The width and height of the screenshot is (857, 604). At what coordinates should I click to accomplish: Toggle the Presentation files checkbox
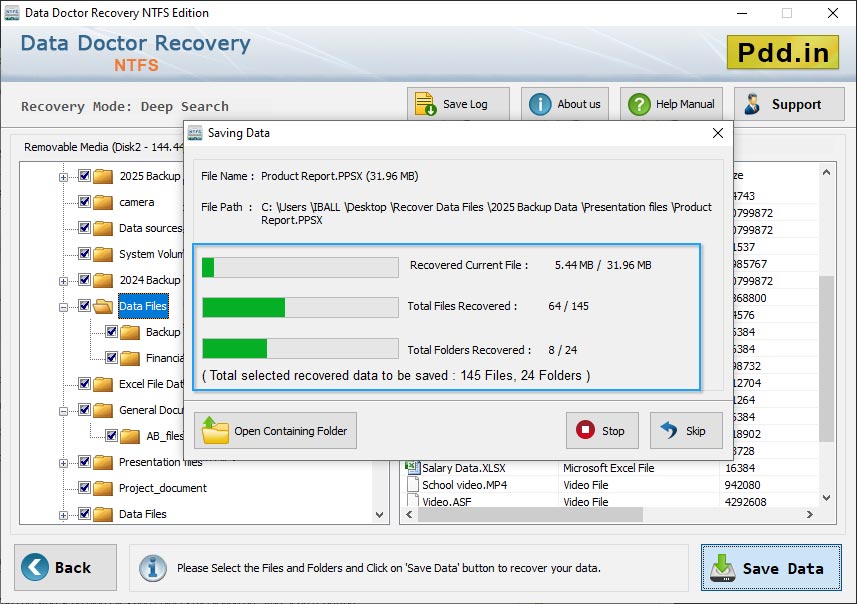(x=84, y=461)
